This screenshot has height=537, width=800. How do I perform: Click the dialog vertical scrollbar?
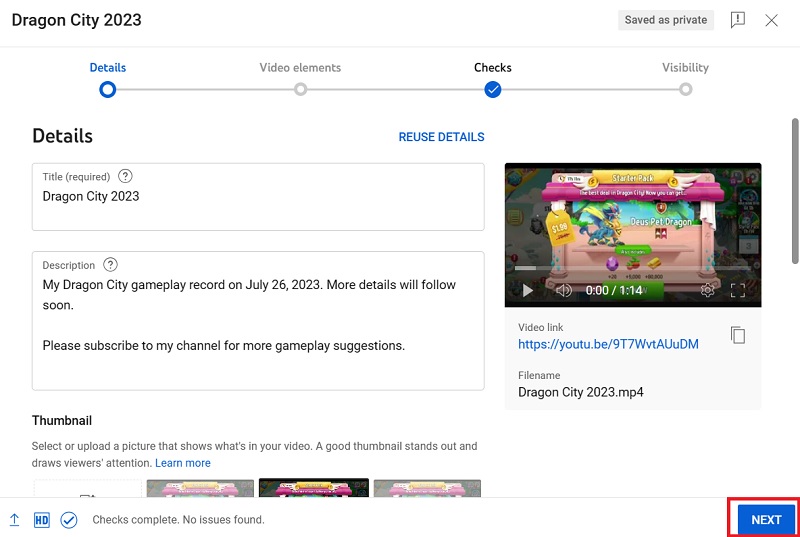795,191
